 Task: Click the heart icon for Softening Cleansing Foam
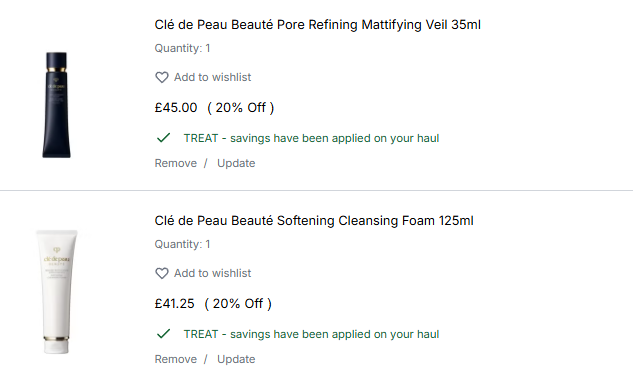click(162, 273)
